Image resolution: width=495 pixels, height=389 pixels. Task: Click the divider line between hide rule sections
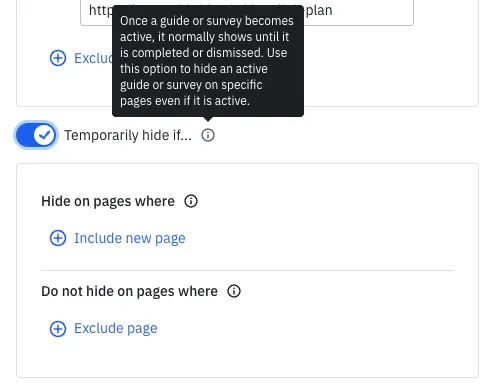click(x=247, y=270)
